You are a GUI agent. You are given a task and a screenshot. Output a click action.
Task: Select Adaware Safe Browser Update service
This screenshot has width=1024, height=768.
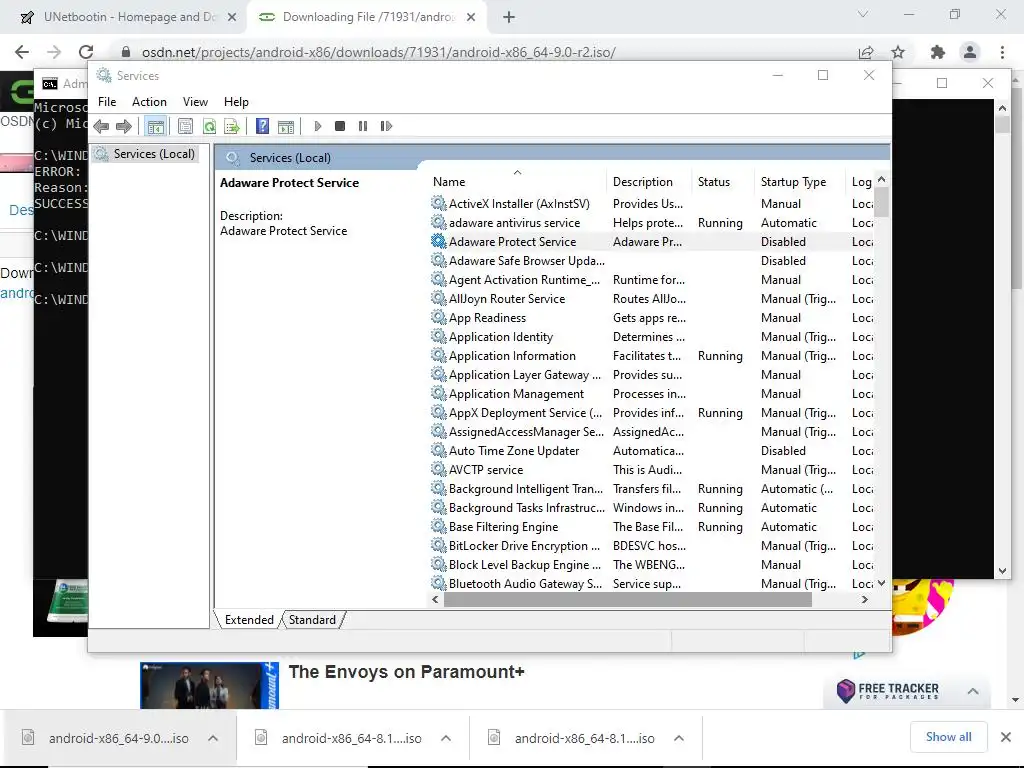[x=651, y=261]
